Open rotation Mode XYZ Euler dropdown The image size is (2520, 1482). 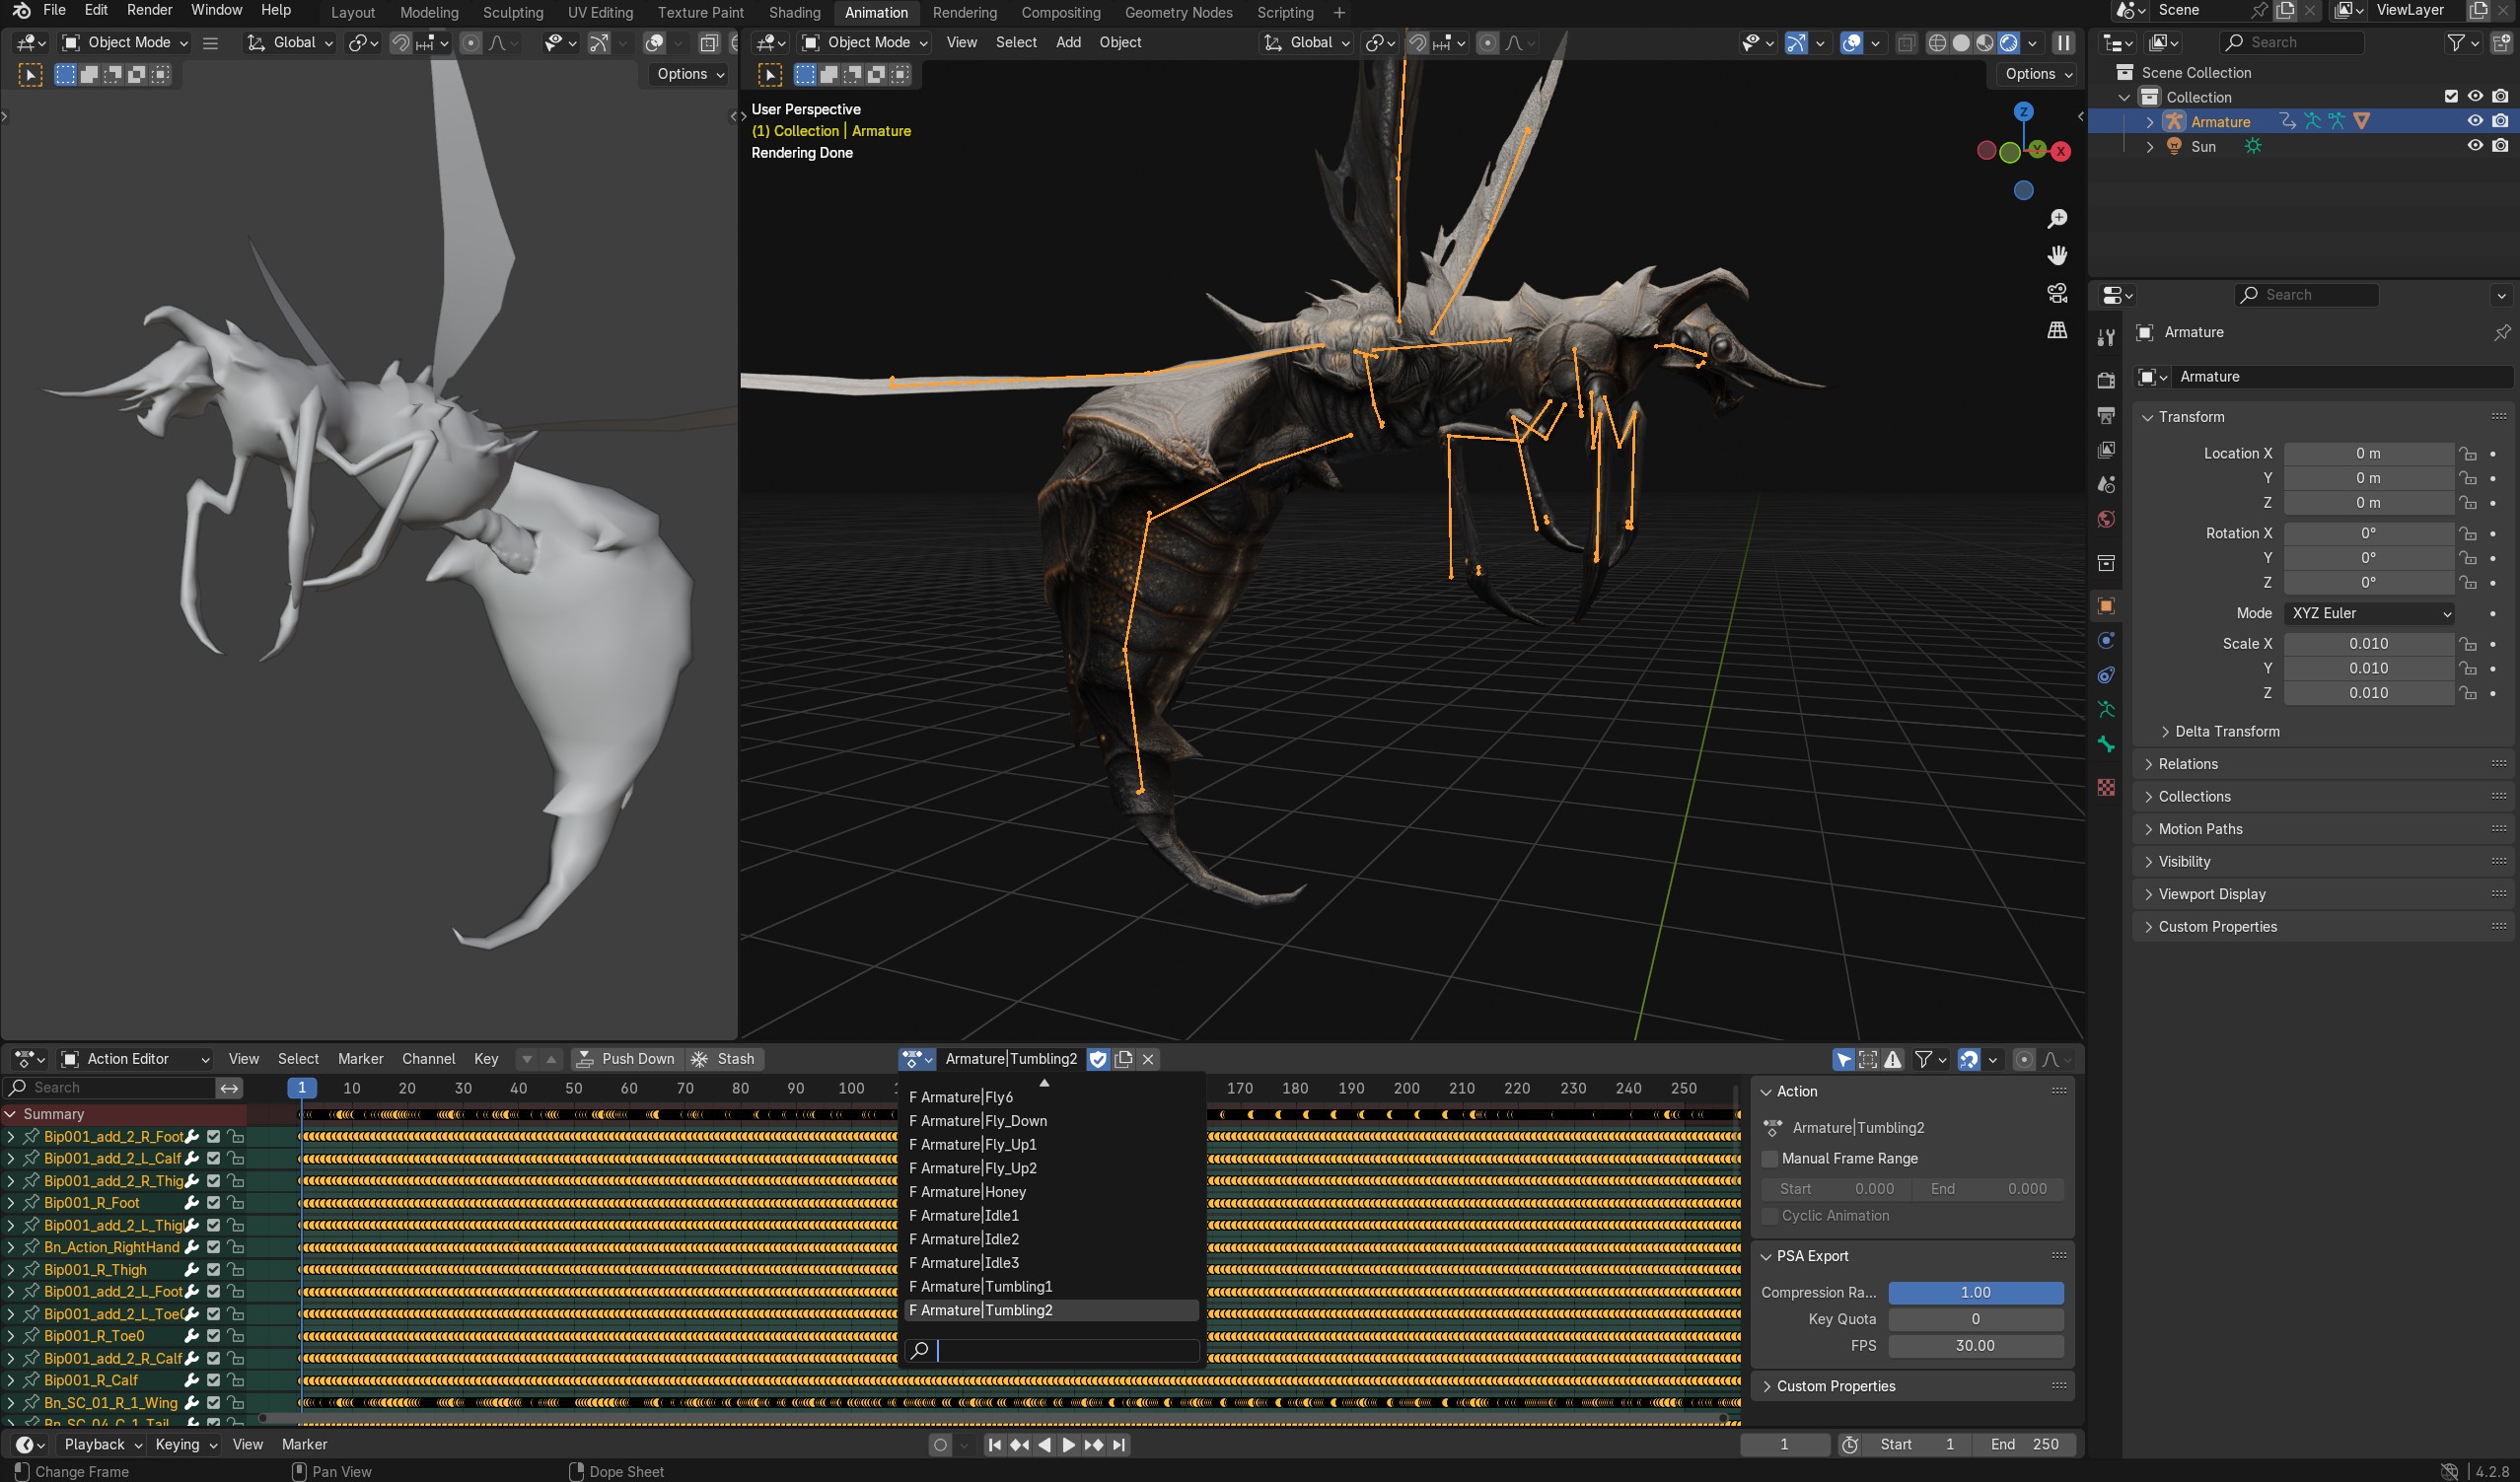2370,613
